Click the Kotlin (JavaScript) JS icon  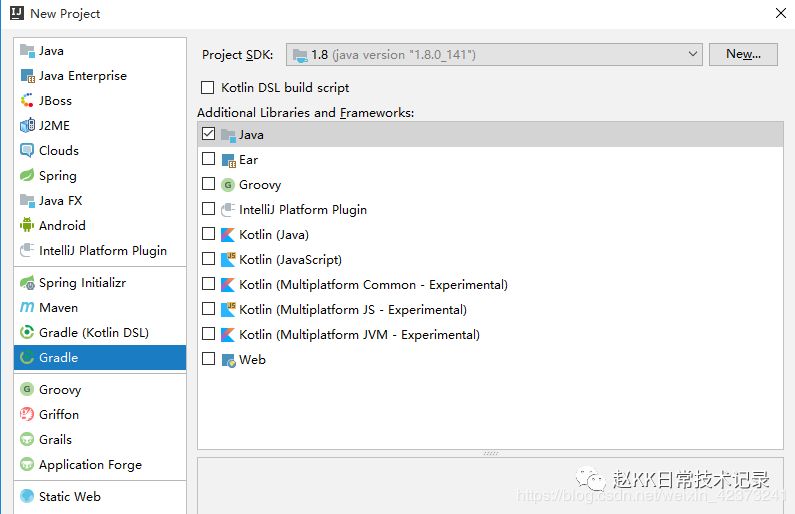pos(228,260)
